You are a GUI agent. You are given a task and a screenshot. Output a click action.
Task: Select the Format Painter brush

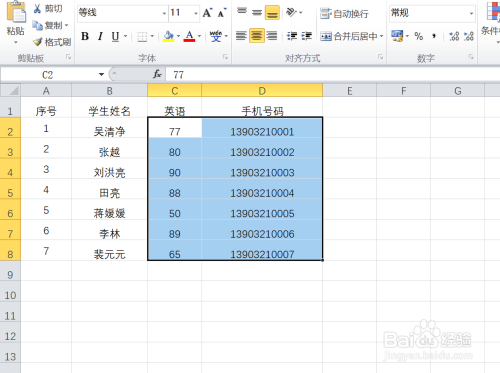pyautogui.click(x=38, y=42)
